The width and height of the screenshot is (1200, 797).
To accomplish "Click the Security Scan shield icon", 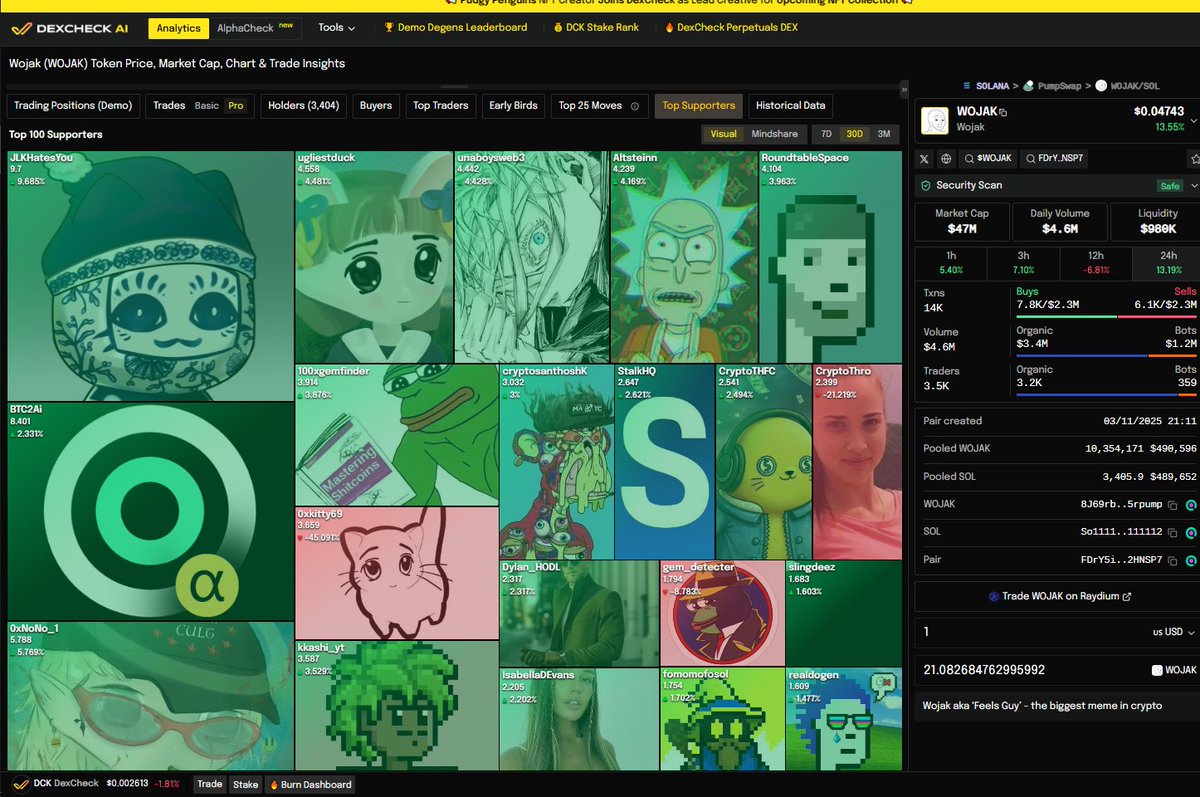I will (927, 185).
